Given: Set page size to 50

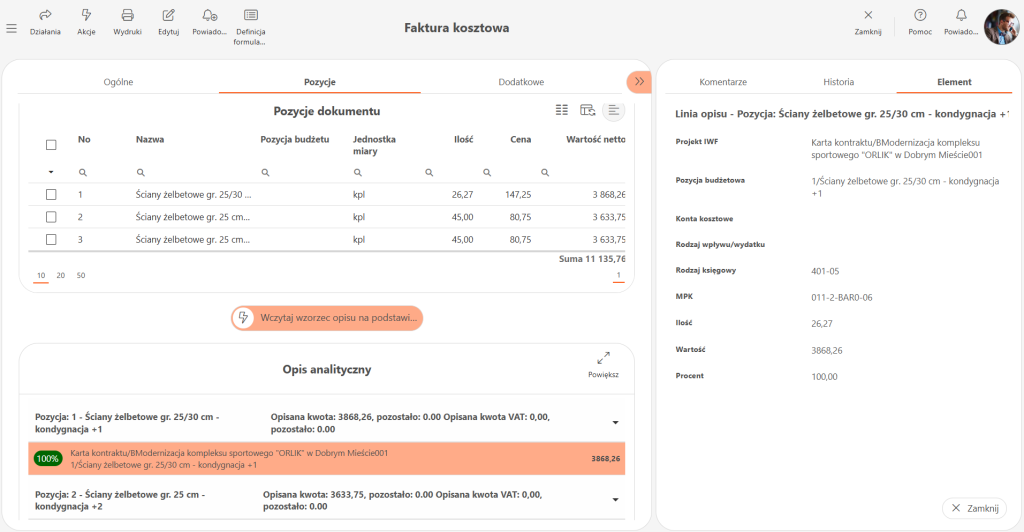Looking at the screenshot, I should click(x=81, y=275).
